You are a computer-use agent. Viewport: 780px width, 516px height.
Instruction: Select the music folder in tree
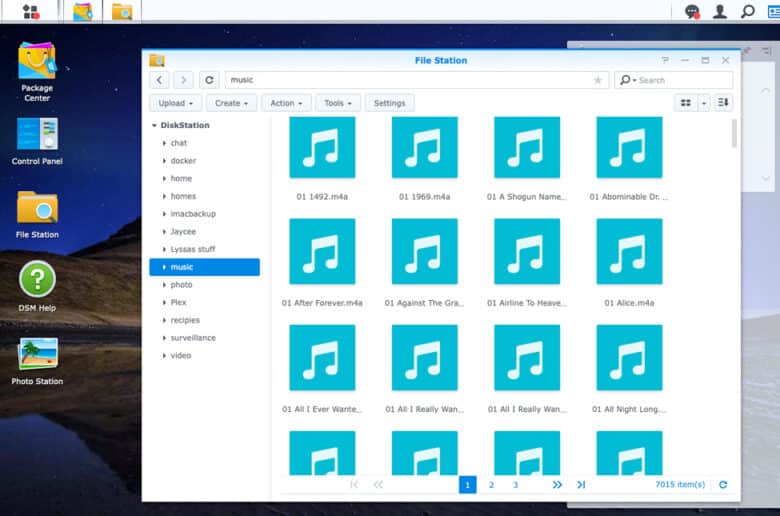(204, 267)
